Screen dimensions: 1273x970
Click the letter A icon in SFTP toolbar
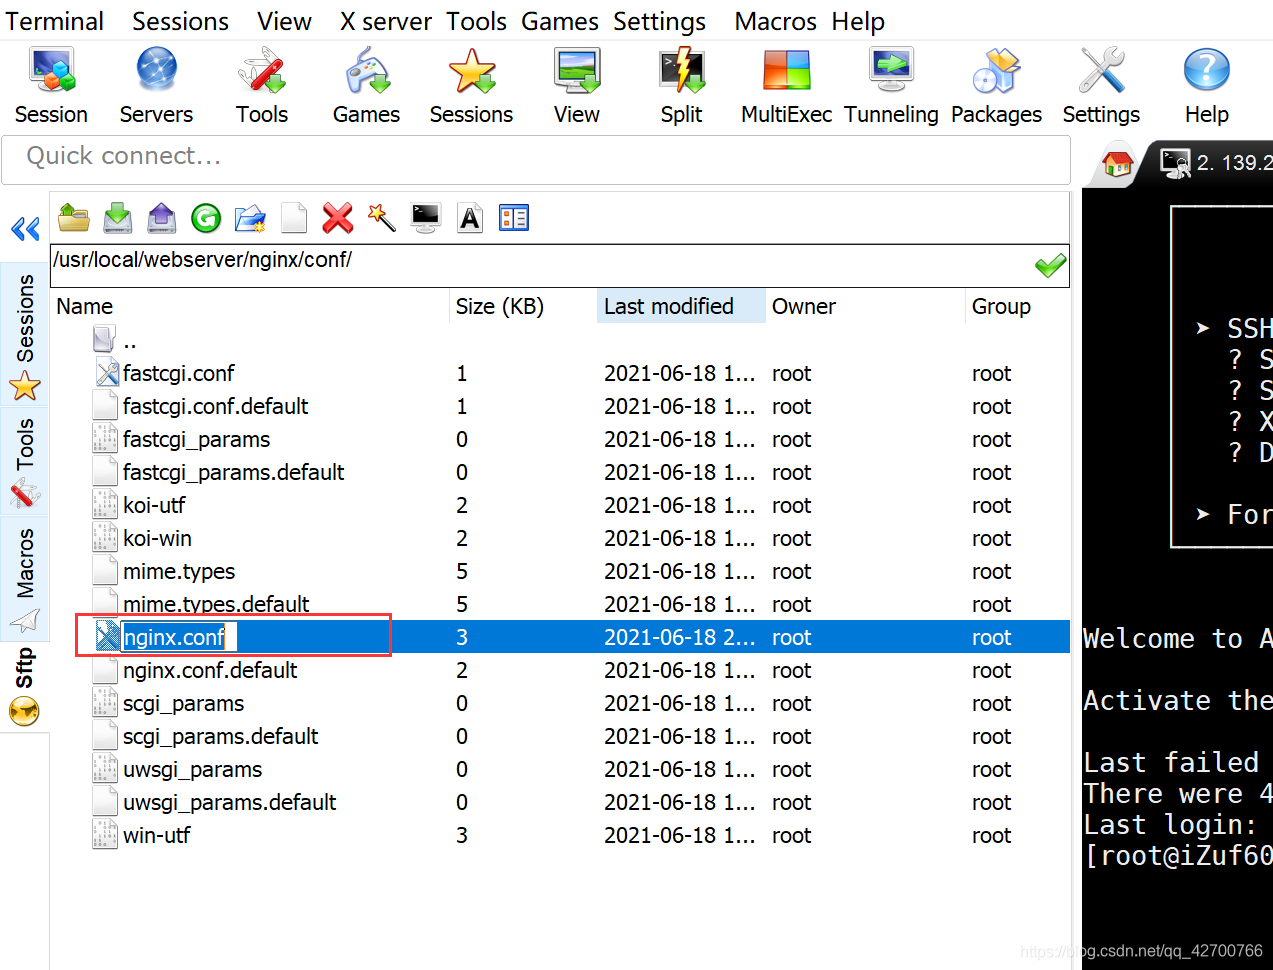(x=470, y=217)
